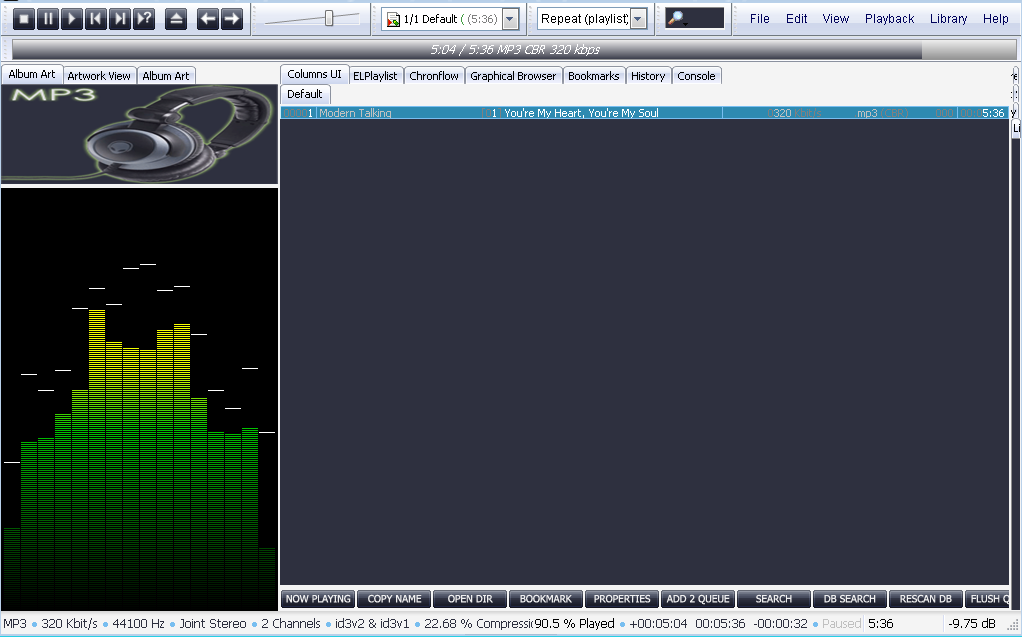The image size is (1022, 637).
Task: Click the Stop playback button
Action: (24, 18)
